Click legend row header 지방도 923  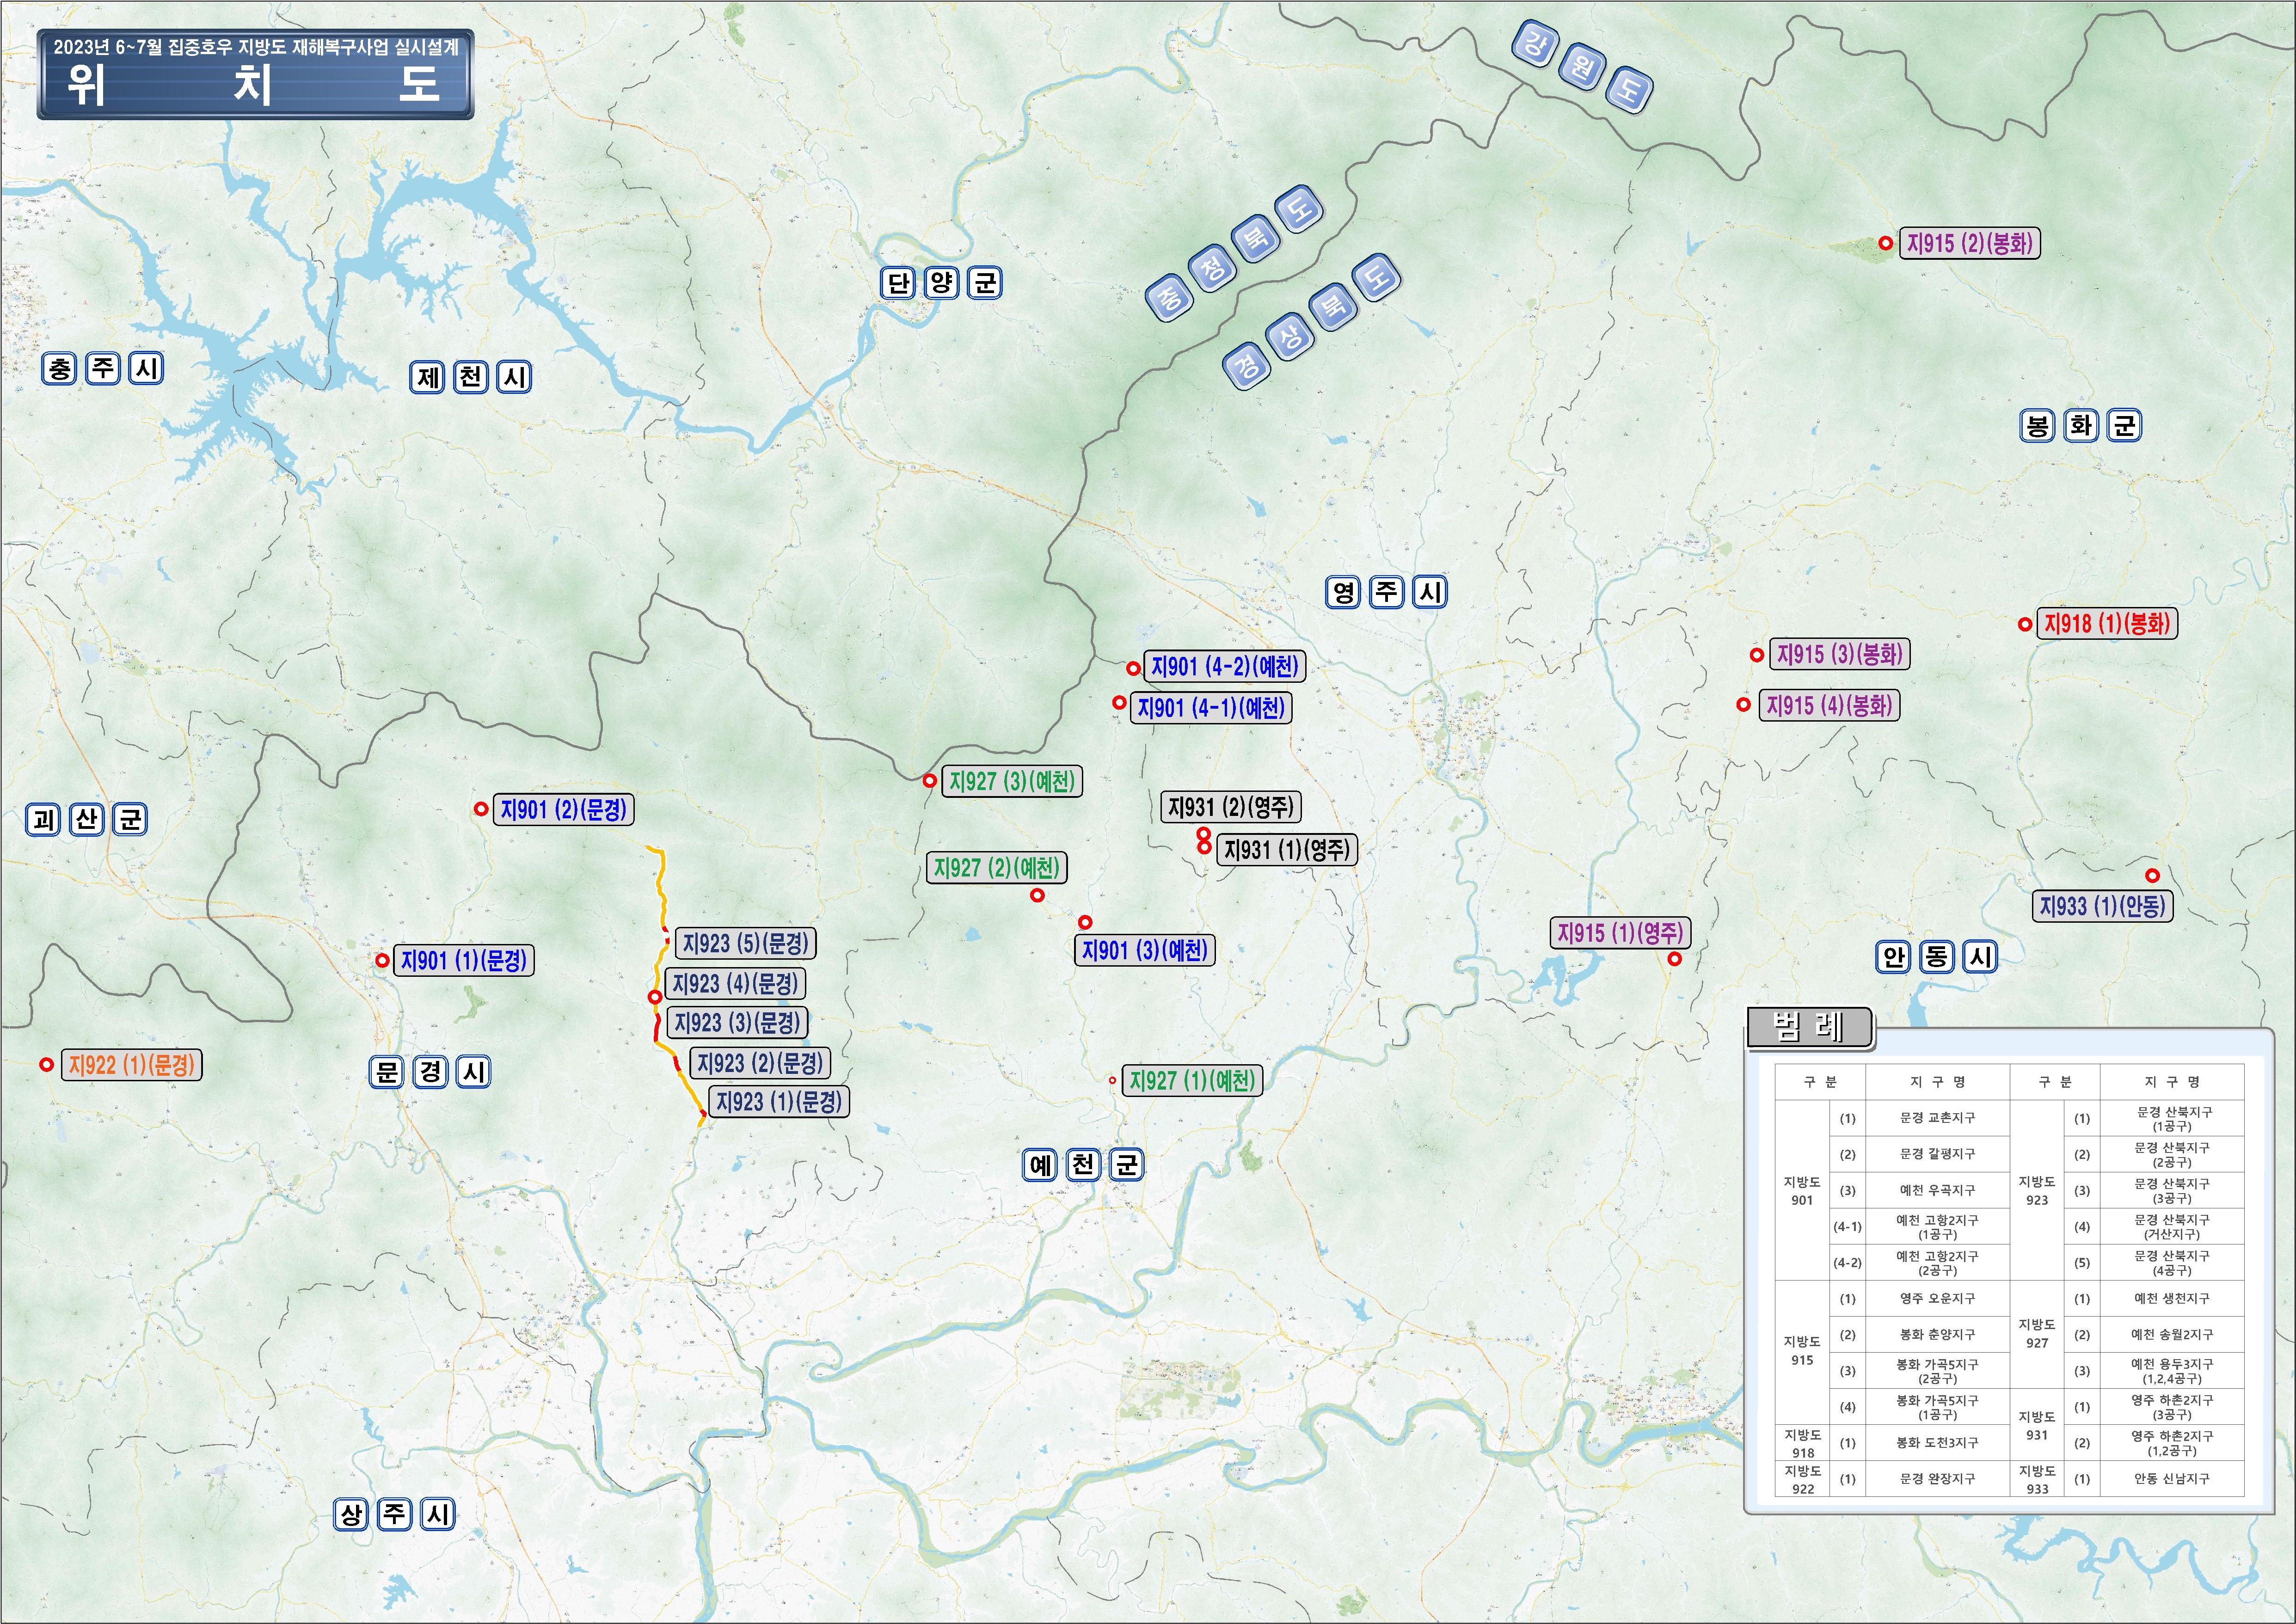(x=2037, y=1190)
